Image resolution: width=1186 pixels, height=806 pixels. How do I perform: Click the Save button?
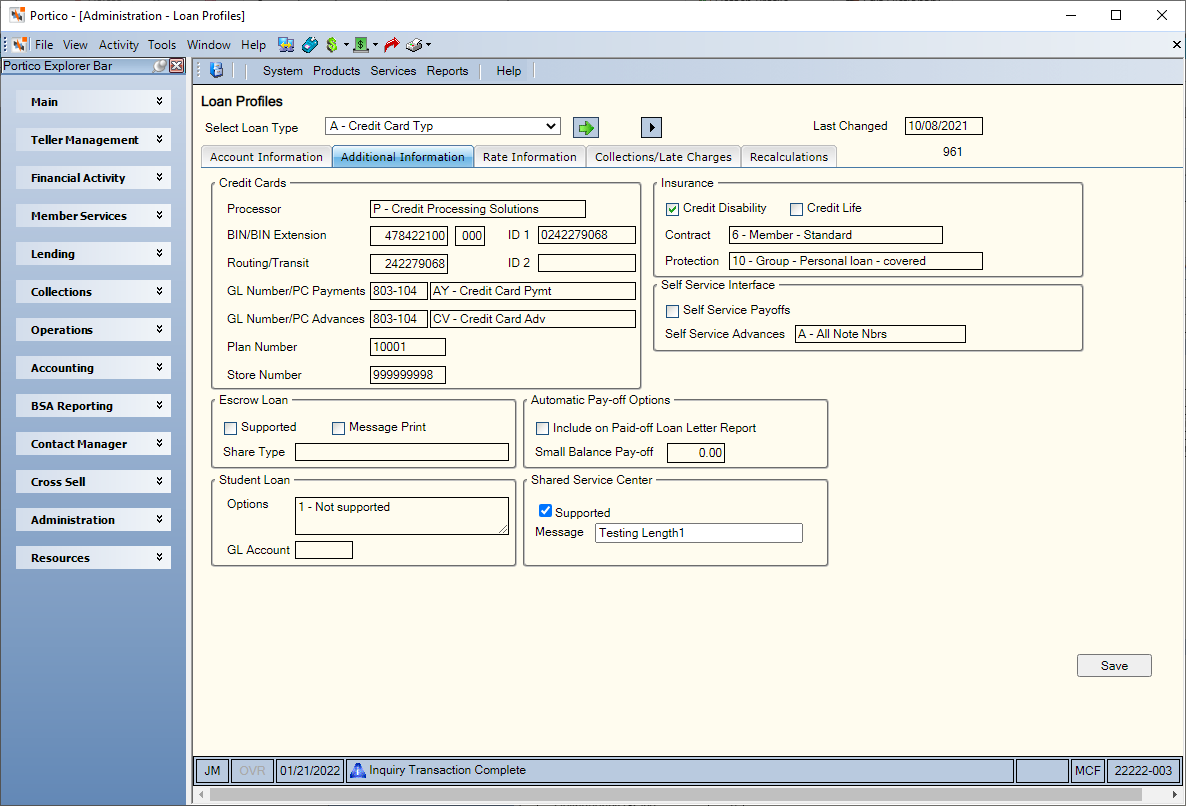(x=1113, y=665)
